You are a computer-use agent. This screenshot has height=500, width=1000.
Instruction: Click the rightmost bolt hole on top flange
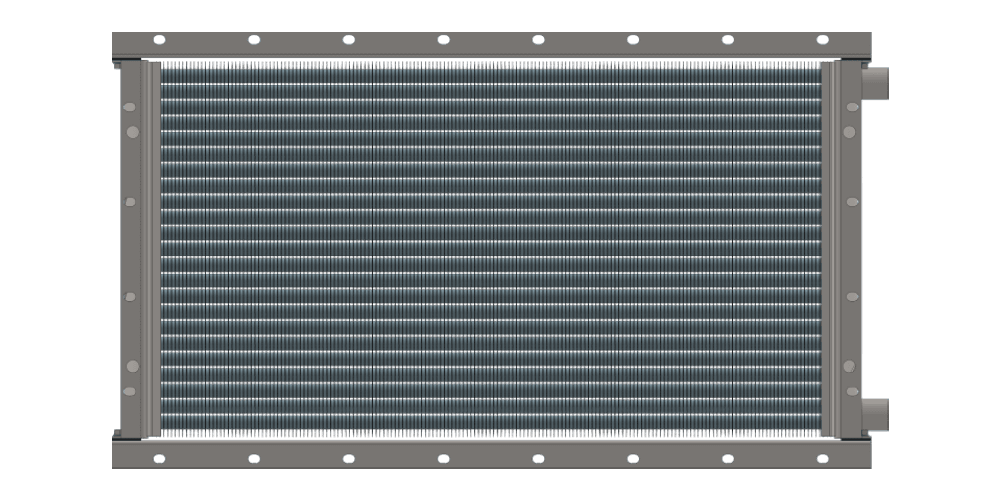tap(822, 40)
